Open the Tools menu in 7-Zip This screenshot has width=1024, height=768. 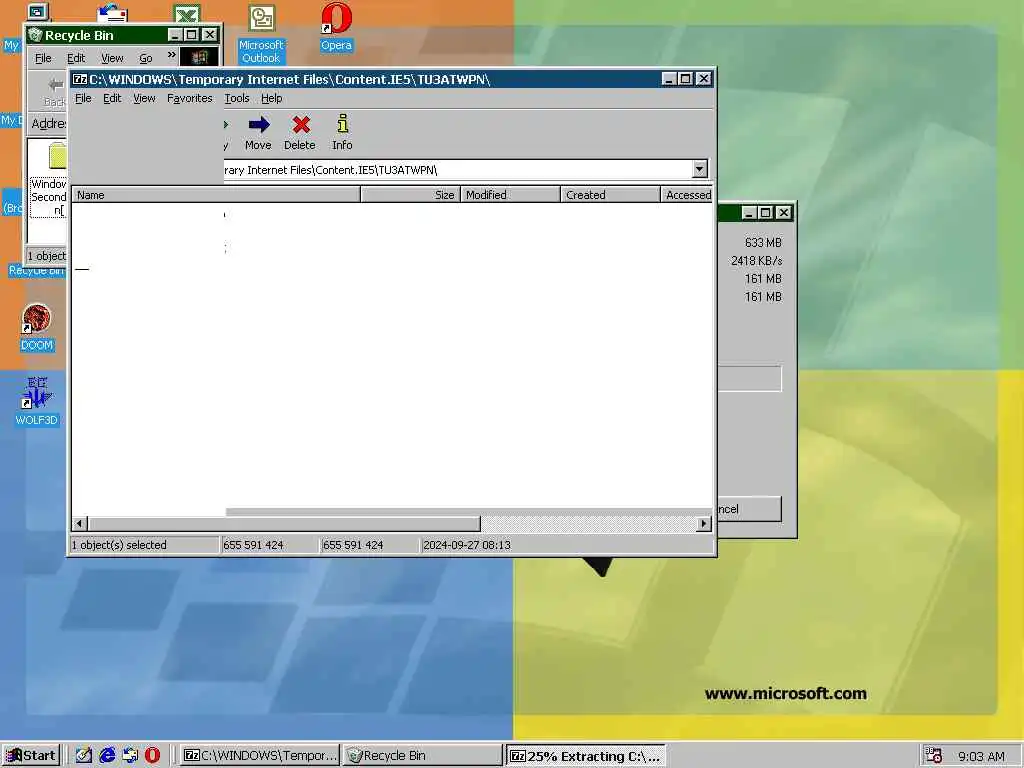click(237, 99)
